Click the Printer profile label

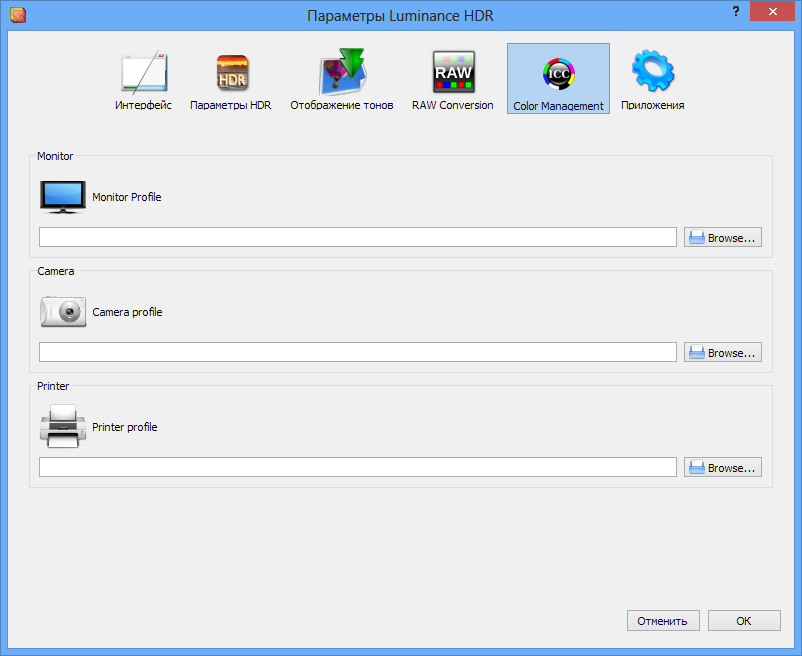coord(125,427)
